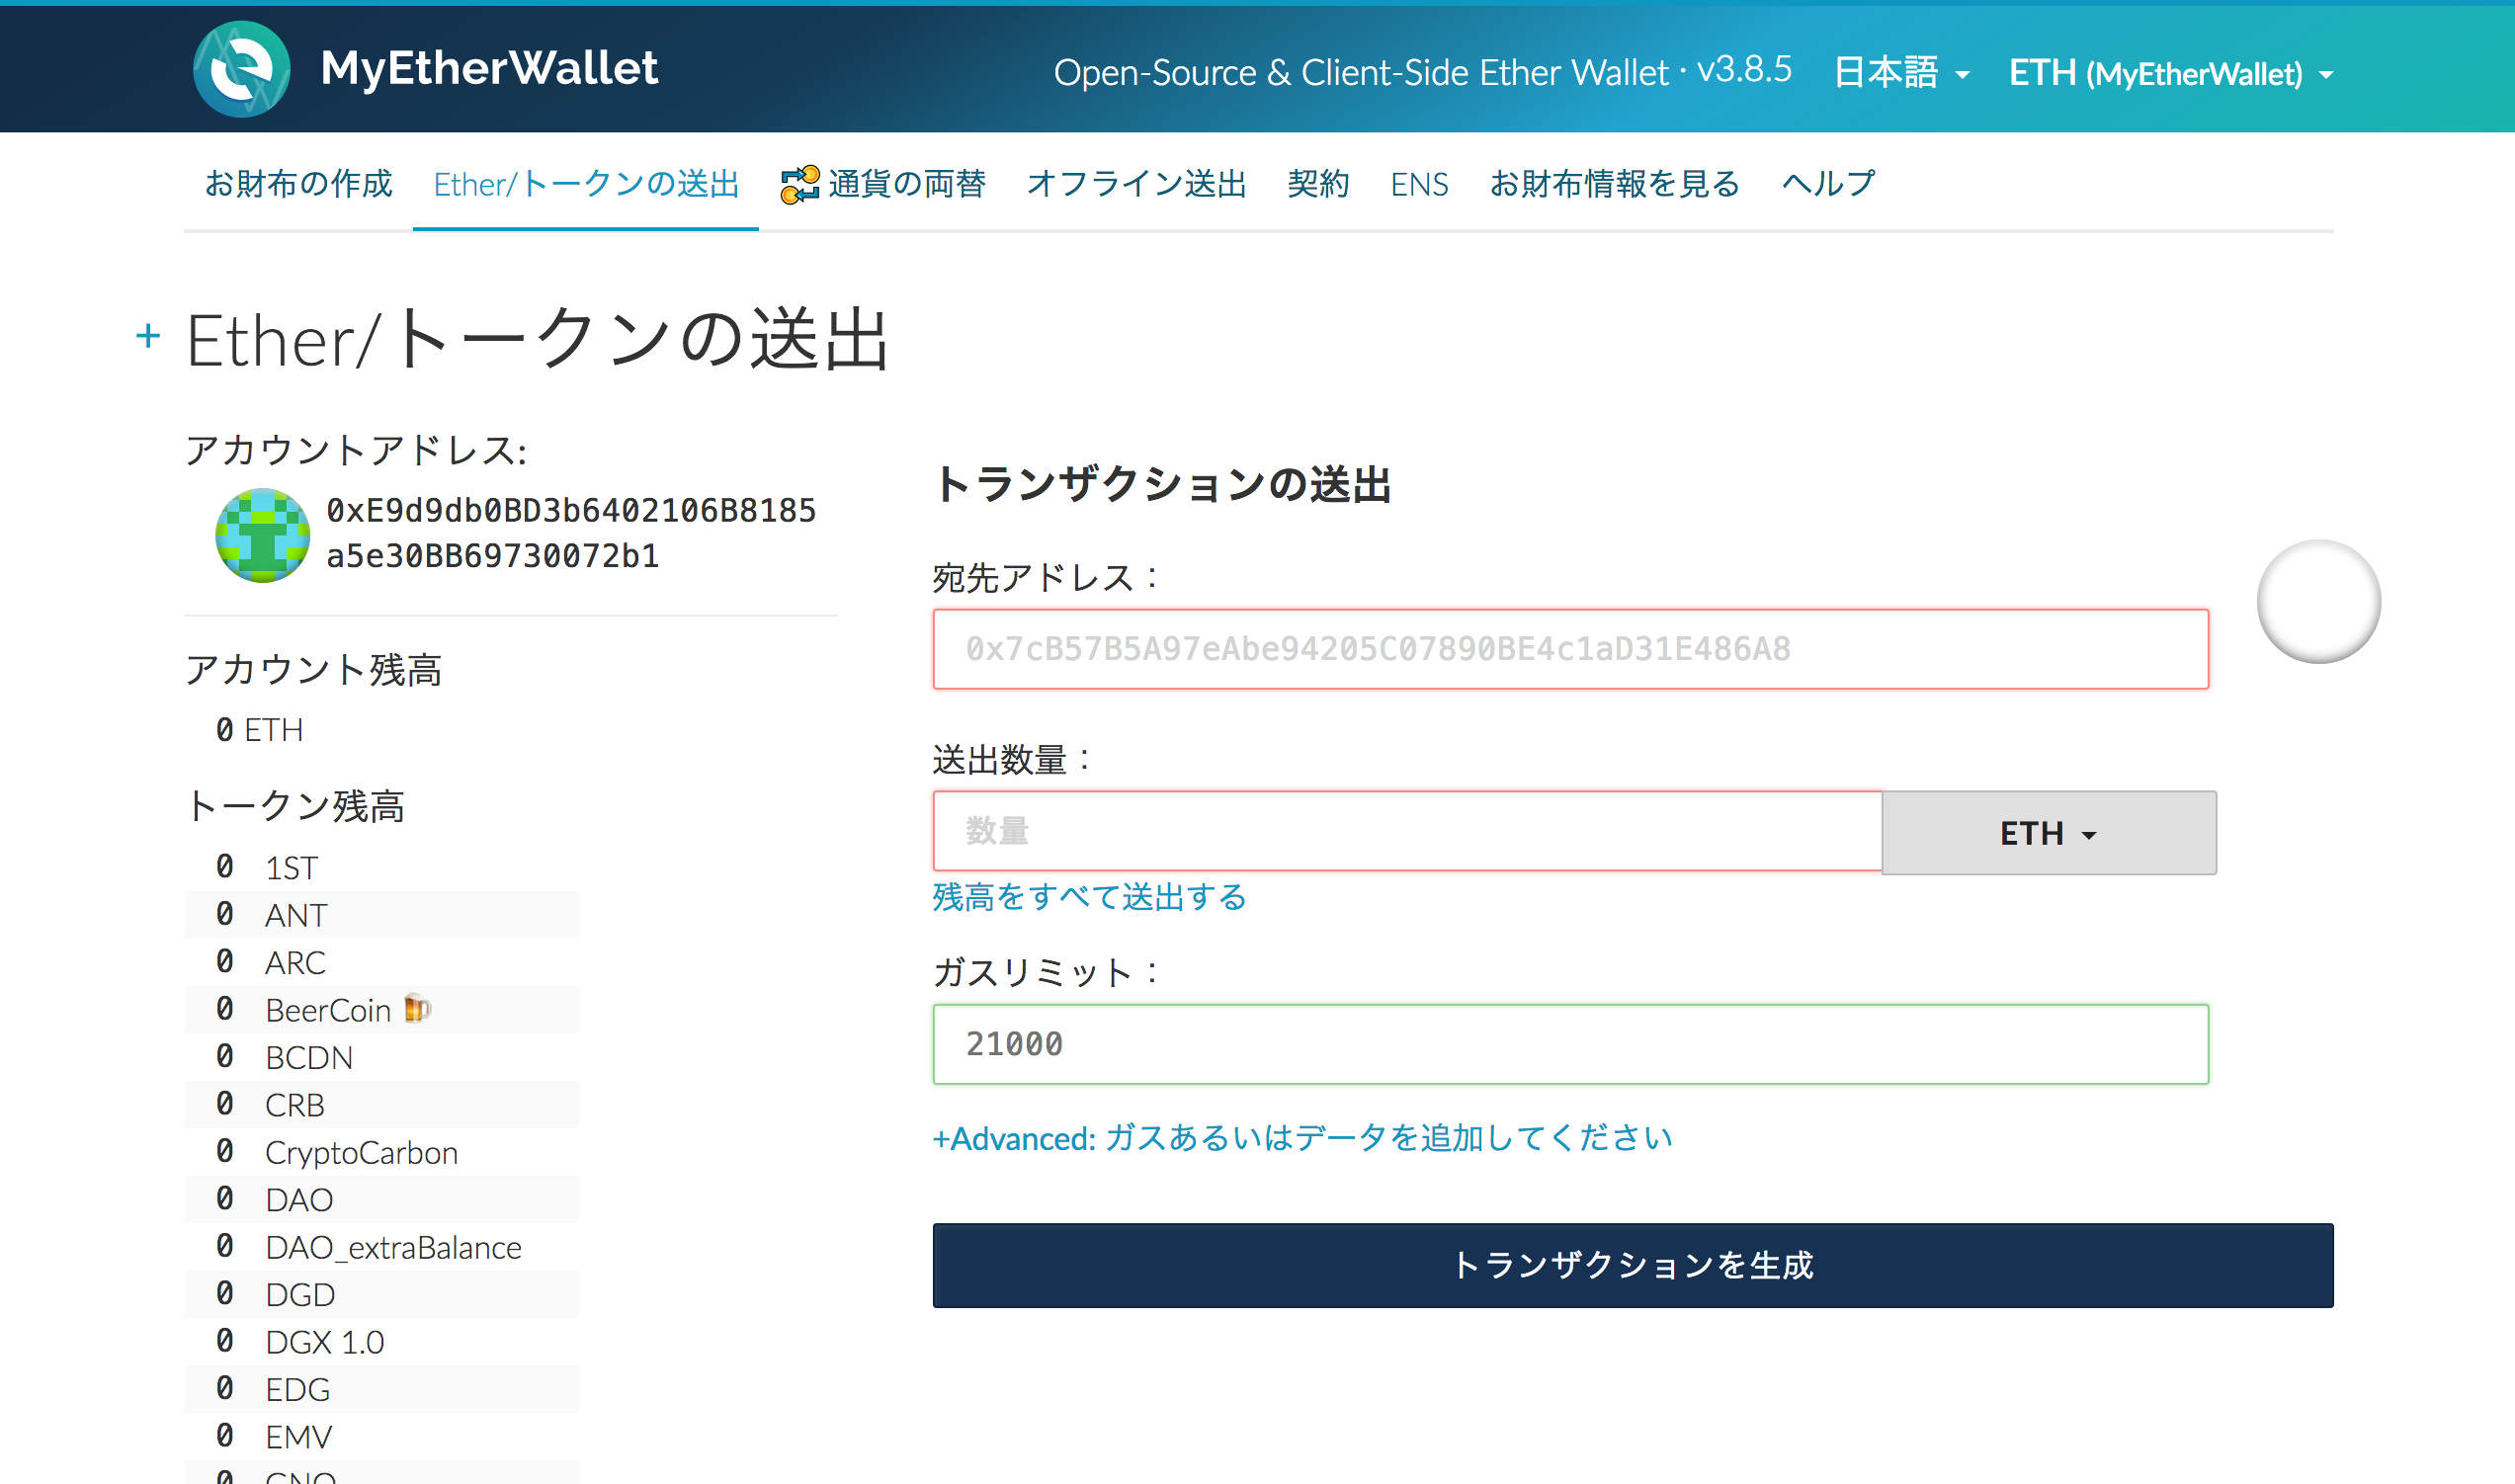Open the ENS tab
Screen dimensions: 2515x1484
pyautogui.click(x=1418, y=184)
